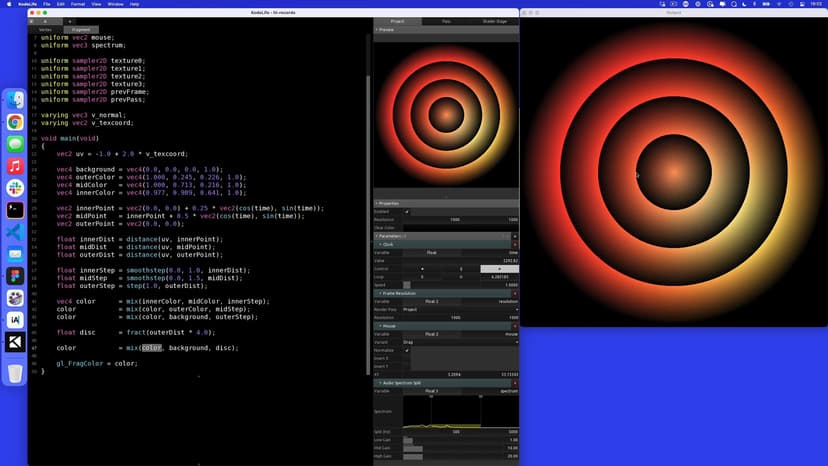Open Terminal from the dock

click(15, 209)
